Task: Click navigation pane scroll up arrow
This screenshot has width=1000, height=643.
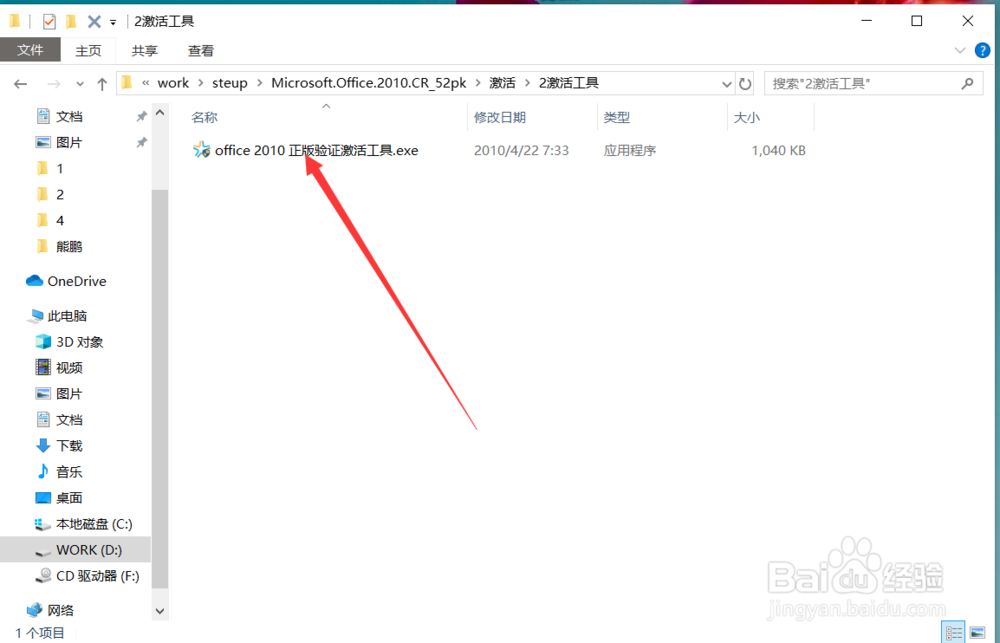Action: [160, 113]
